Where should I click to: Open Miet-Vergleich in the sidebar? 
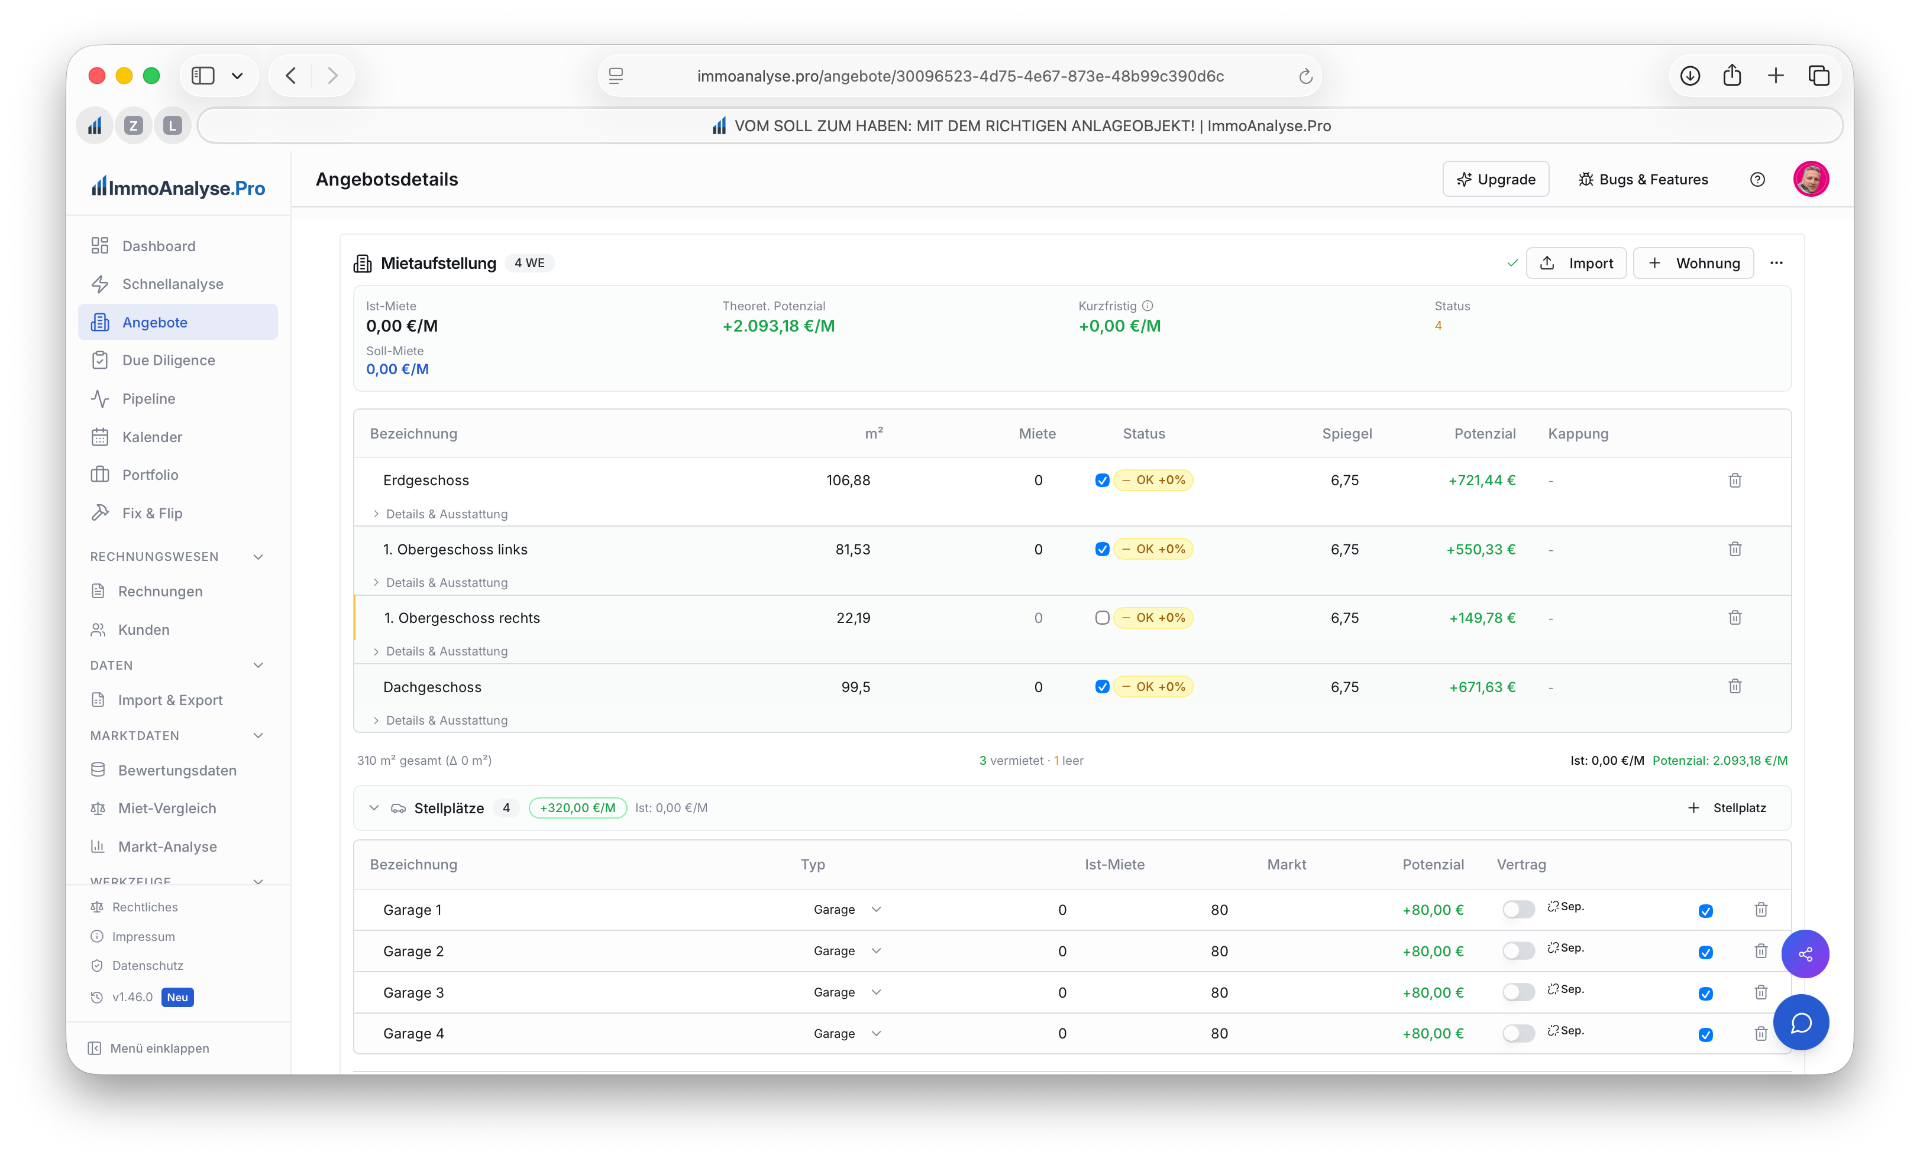(178, 808)
